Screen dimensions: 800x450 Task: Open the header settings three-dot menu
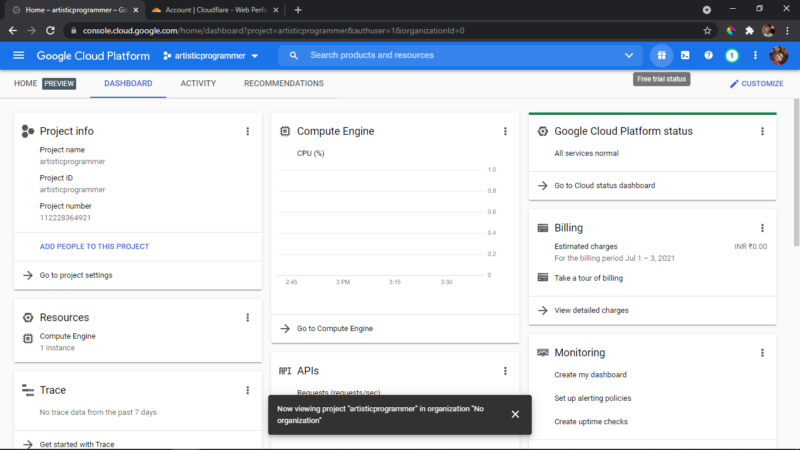coord(755,56)
